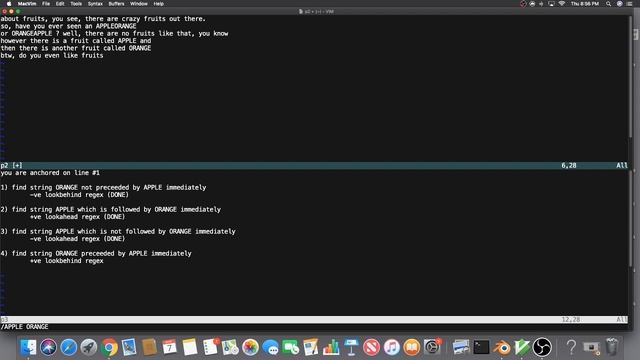Viewport: 640px width, 360px height.
Task: Open iTunes from the dock
Action: click(391, 347)
